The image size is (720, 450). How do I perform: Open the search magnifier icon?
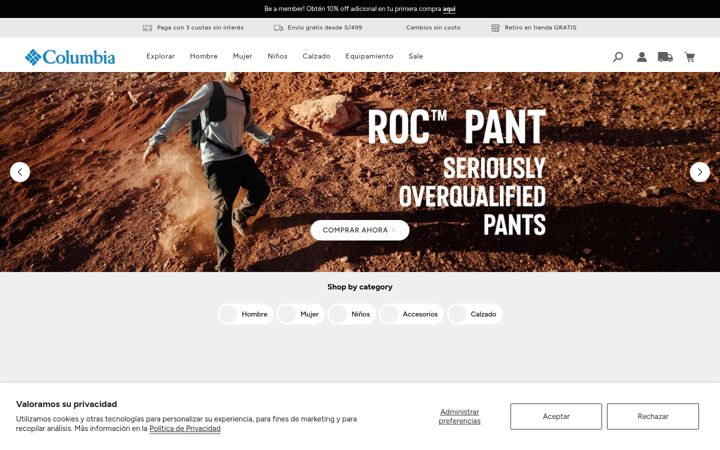pyautogui.click(x=618, y=57)
